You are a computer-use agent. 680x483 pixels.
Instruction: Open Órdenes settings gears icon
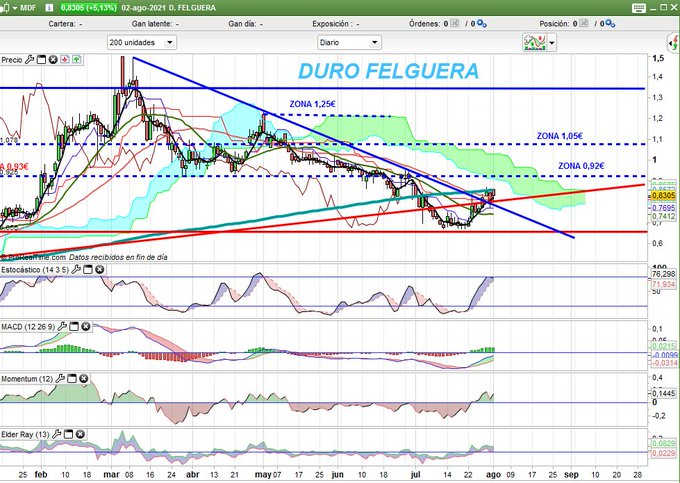click(481, 24)
